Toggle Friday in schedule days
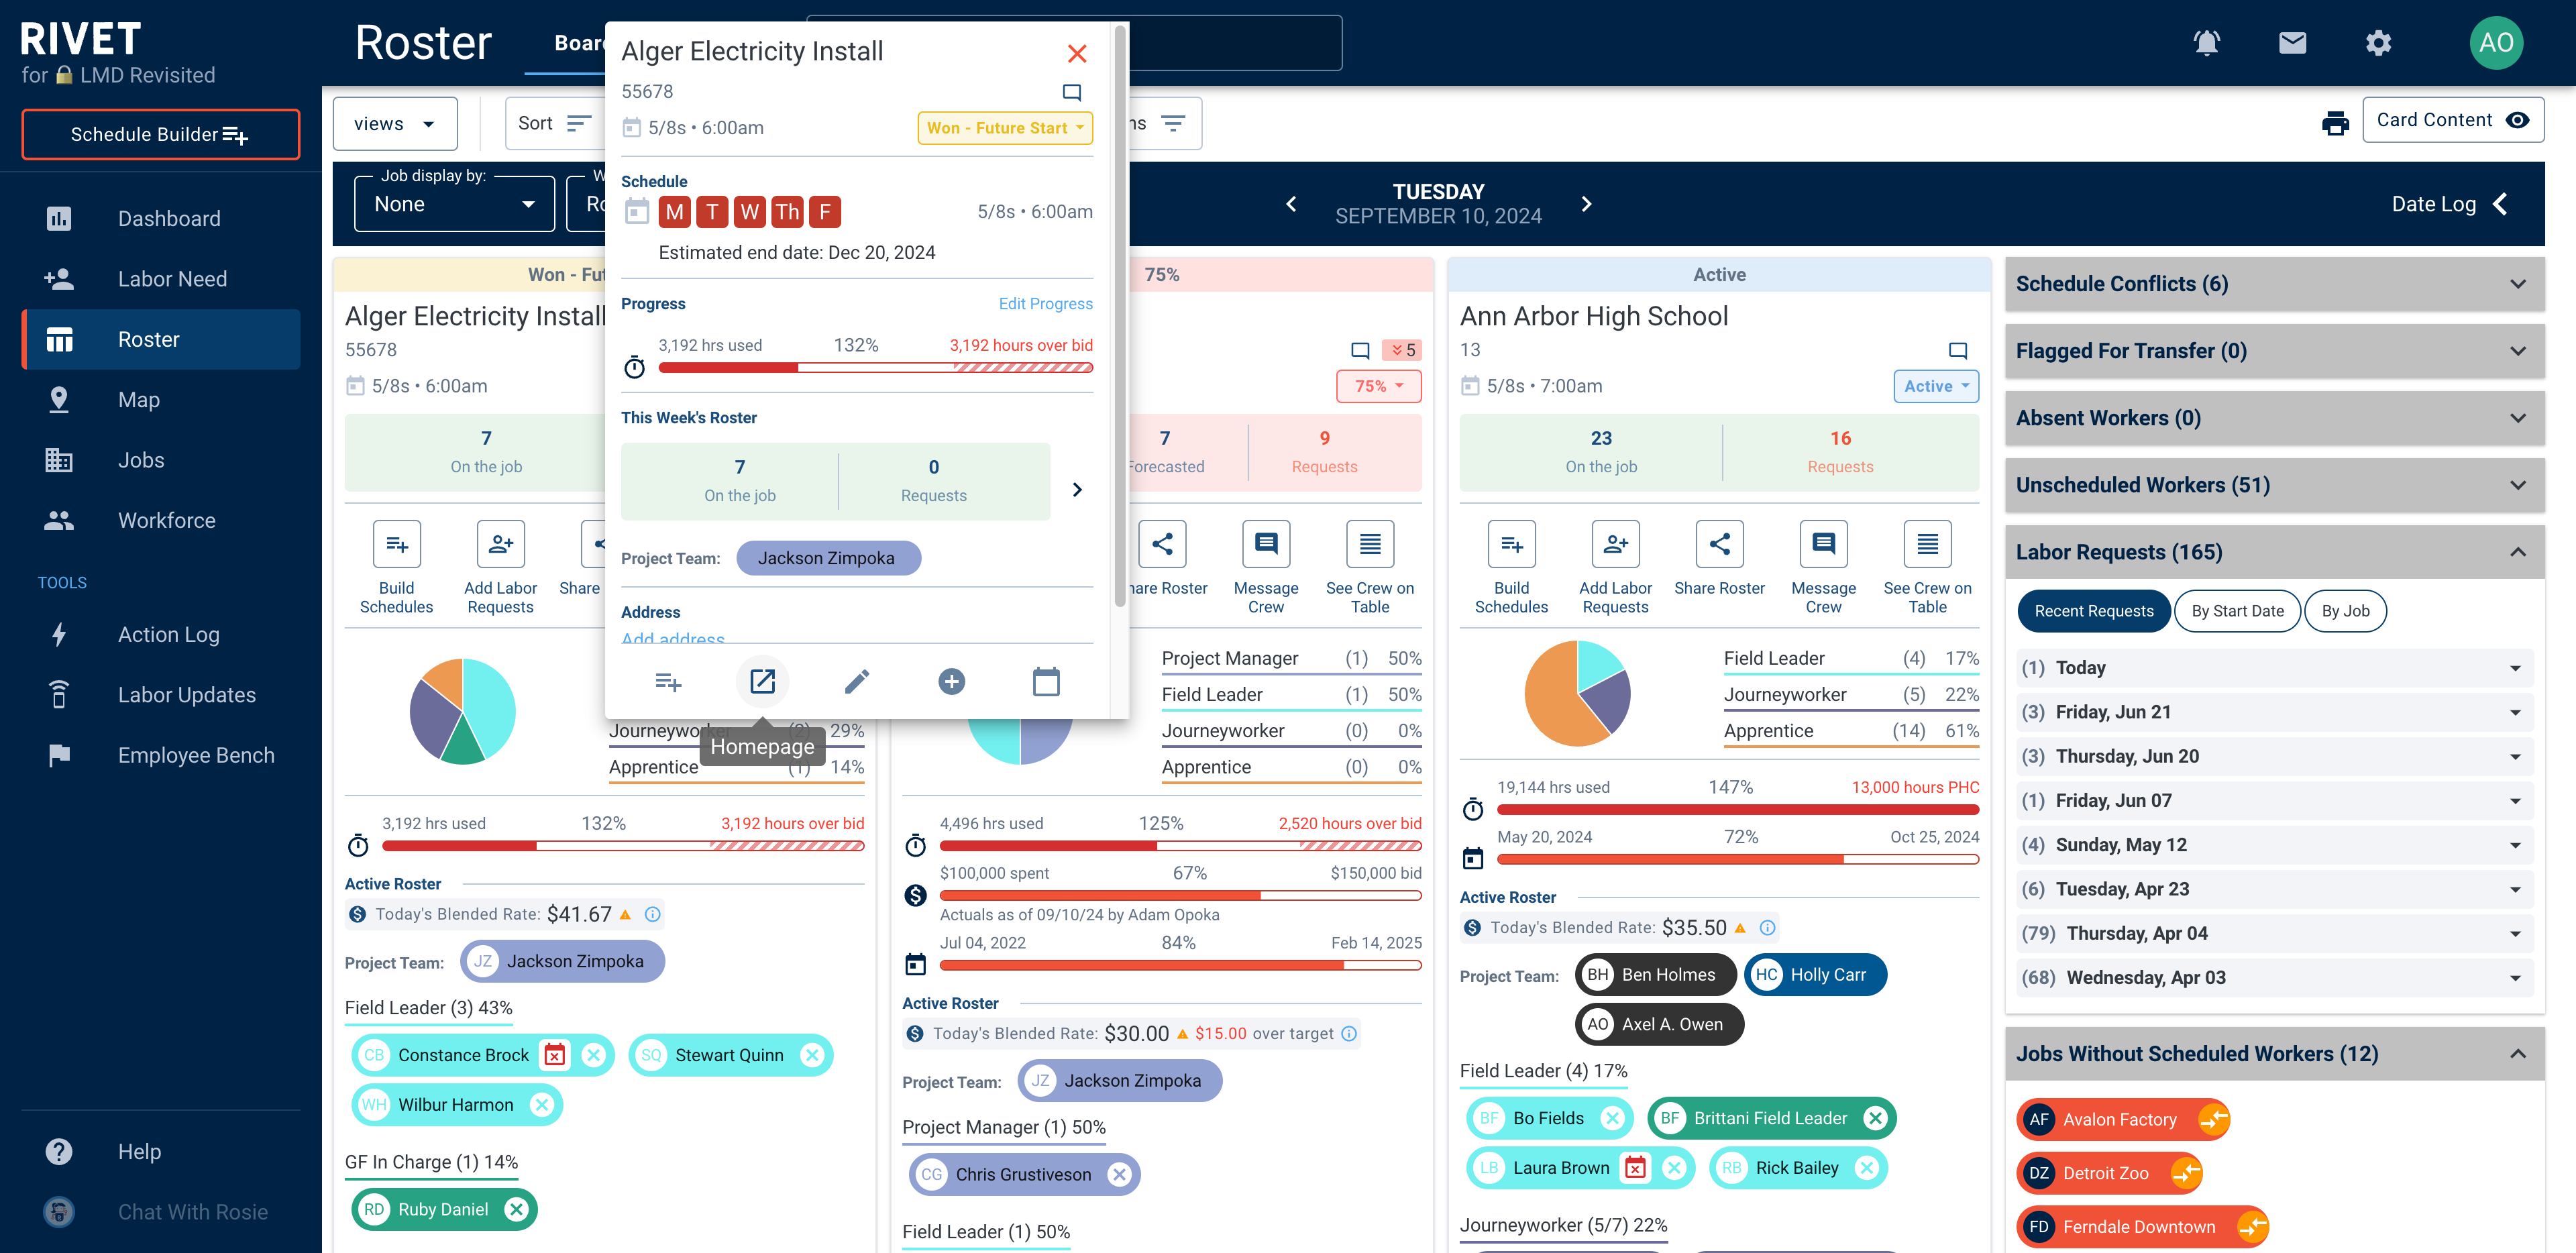Screen dimensions: 2576x1253 pyautogui.click(x=825, y=212)
